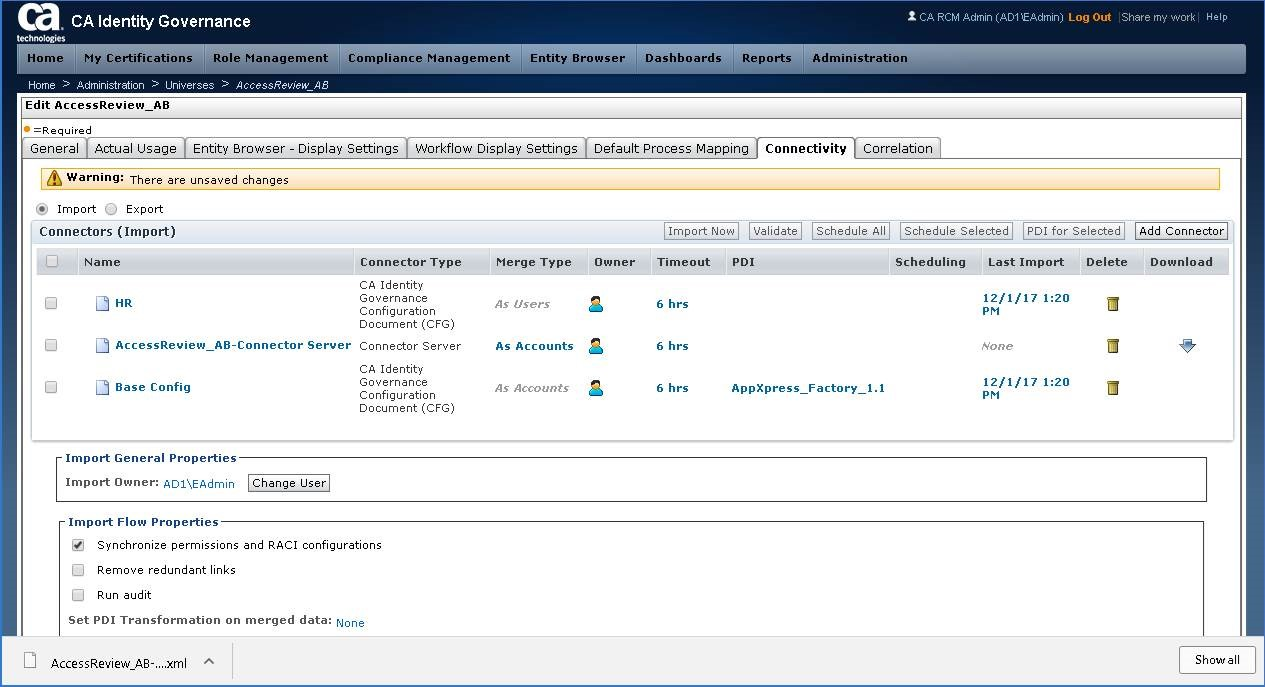Click the PDI for Selected button

(1074, 231)
